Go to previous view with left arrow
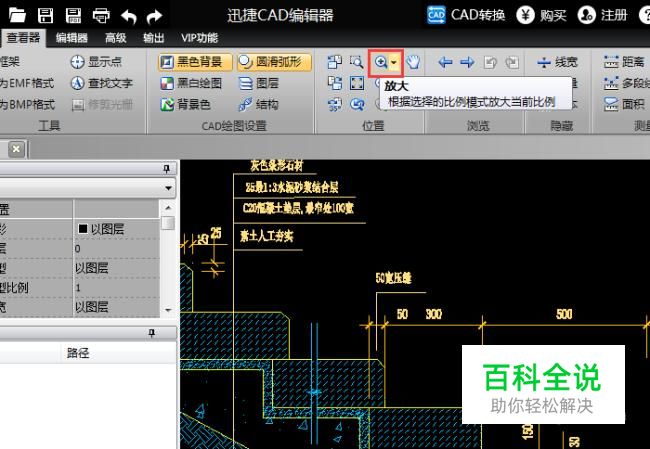 tap(445, 63)
